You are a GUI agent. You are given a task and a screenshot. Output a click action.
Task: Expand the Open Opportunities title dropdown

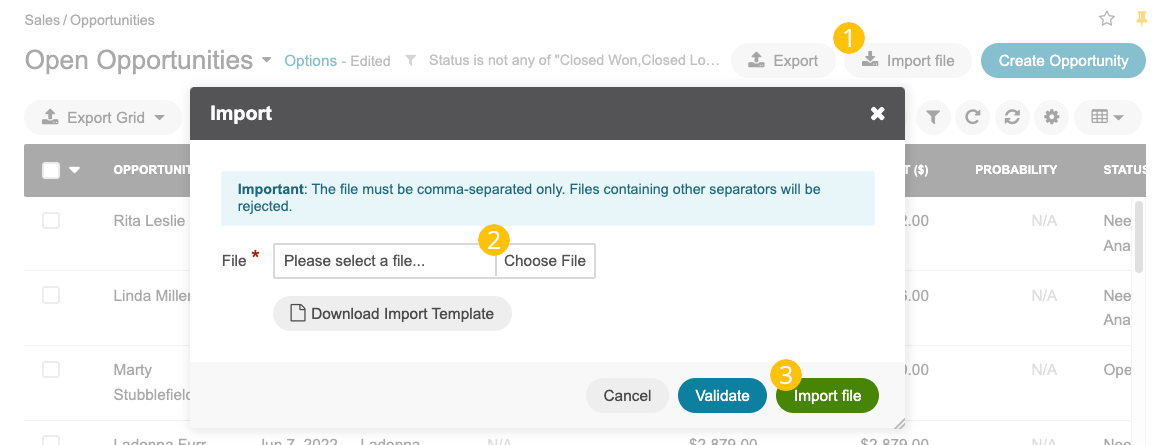267,60
